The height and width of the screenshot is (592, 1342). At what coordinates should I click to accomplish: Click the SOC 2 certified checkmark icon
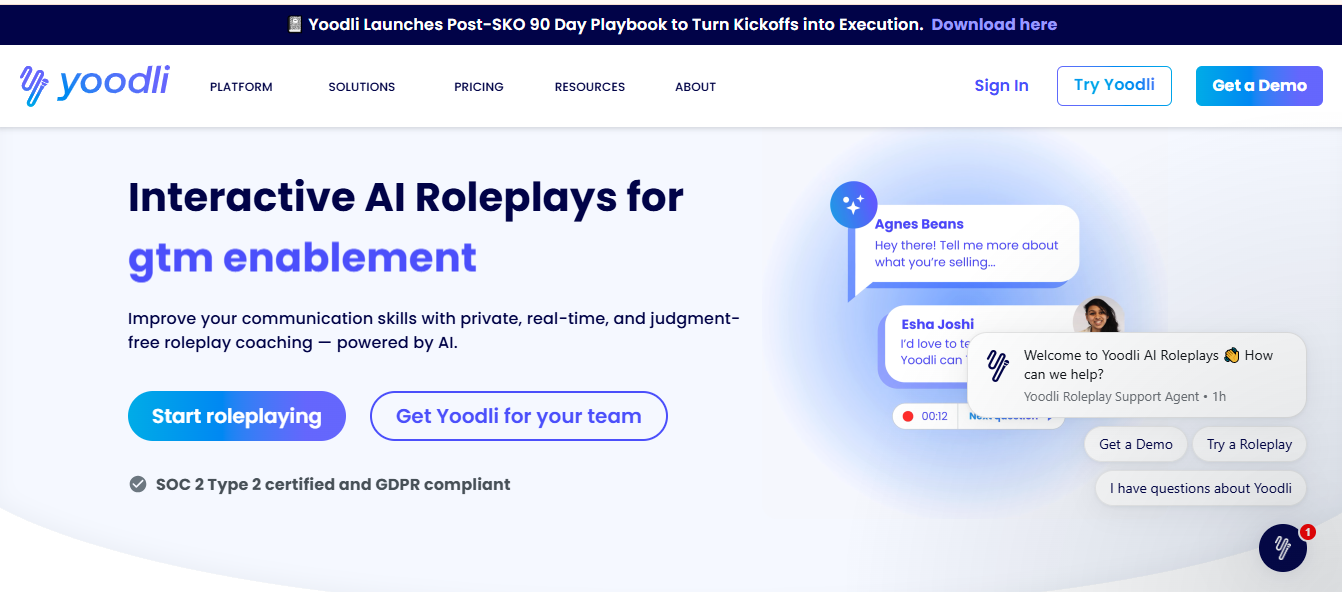pyautogui.click(x=138, y=484)
